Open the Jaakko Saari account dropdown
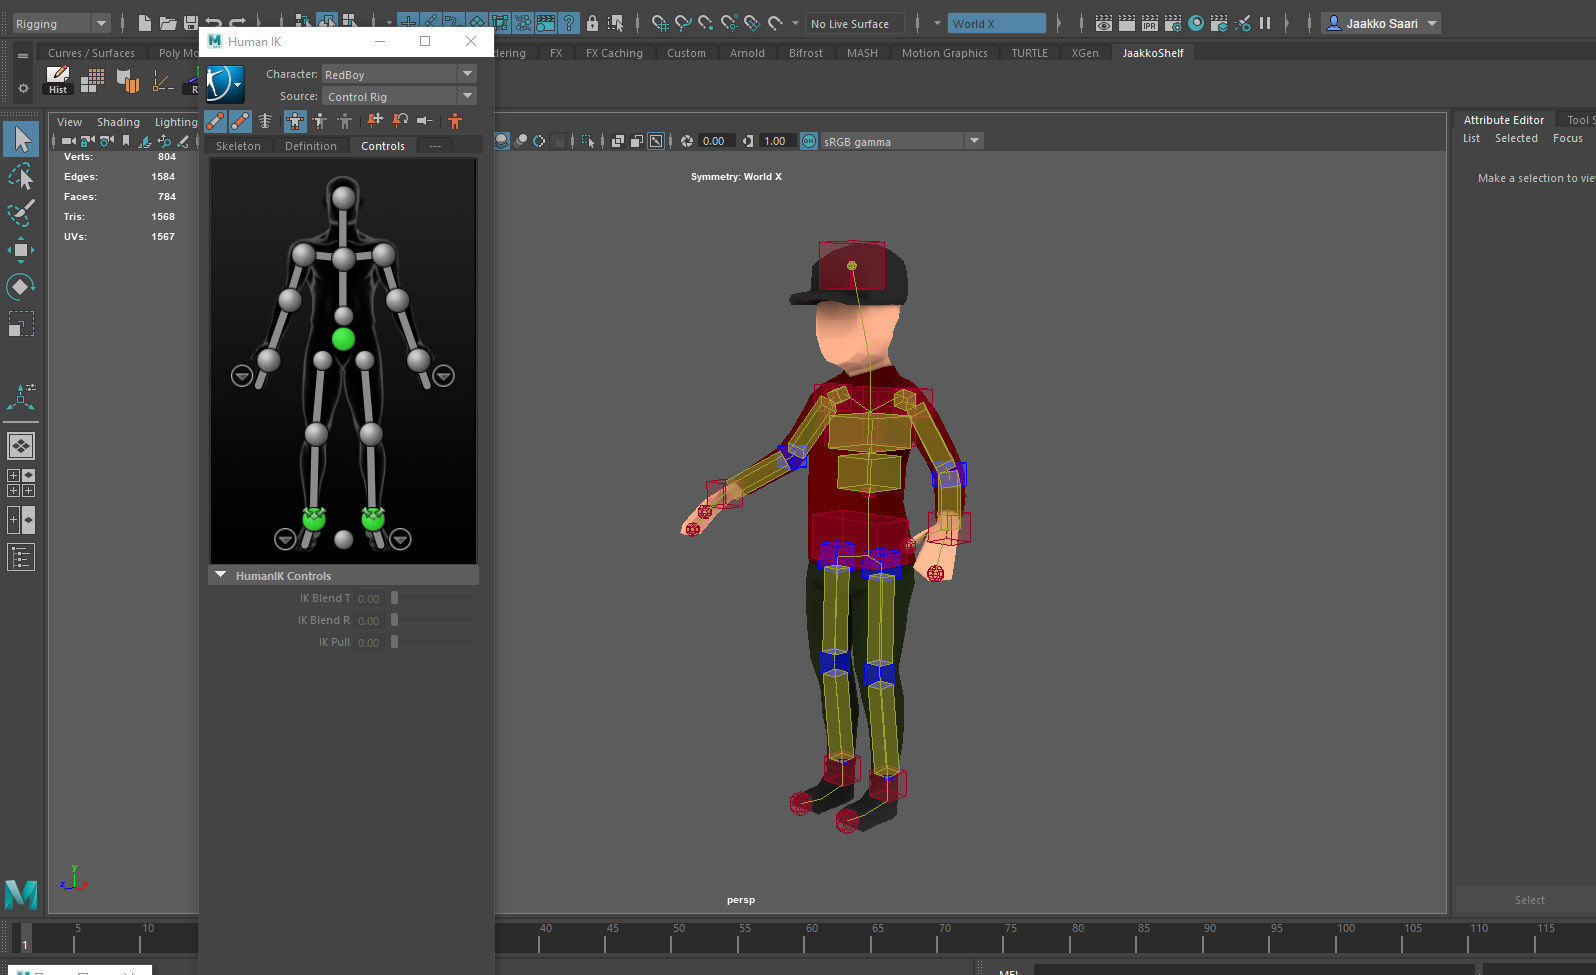 (x=1381, y=23)
